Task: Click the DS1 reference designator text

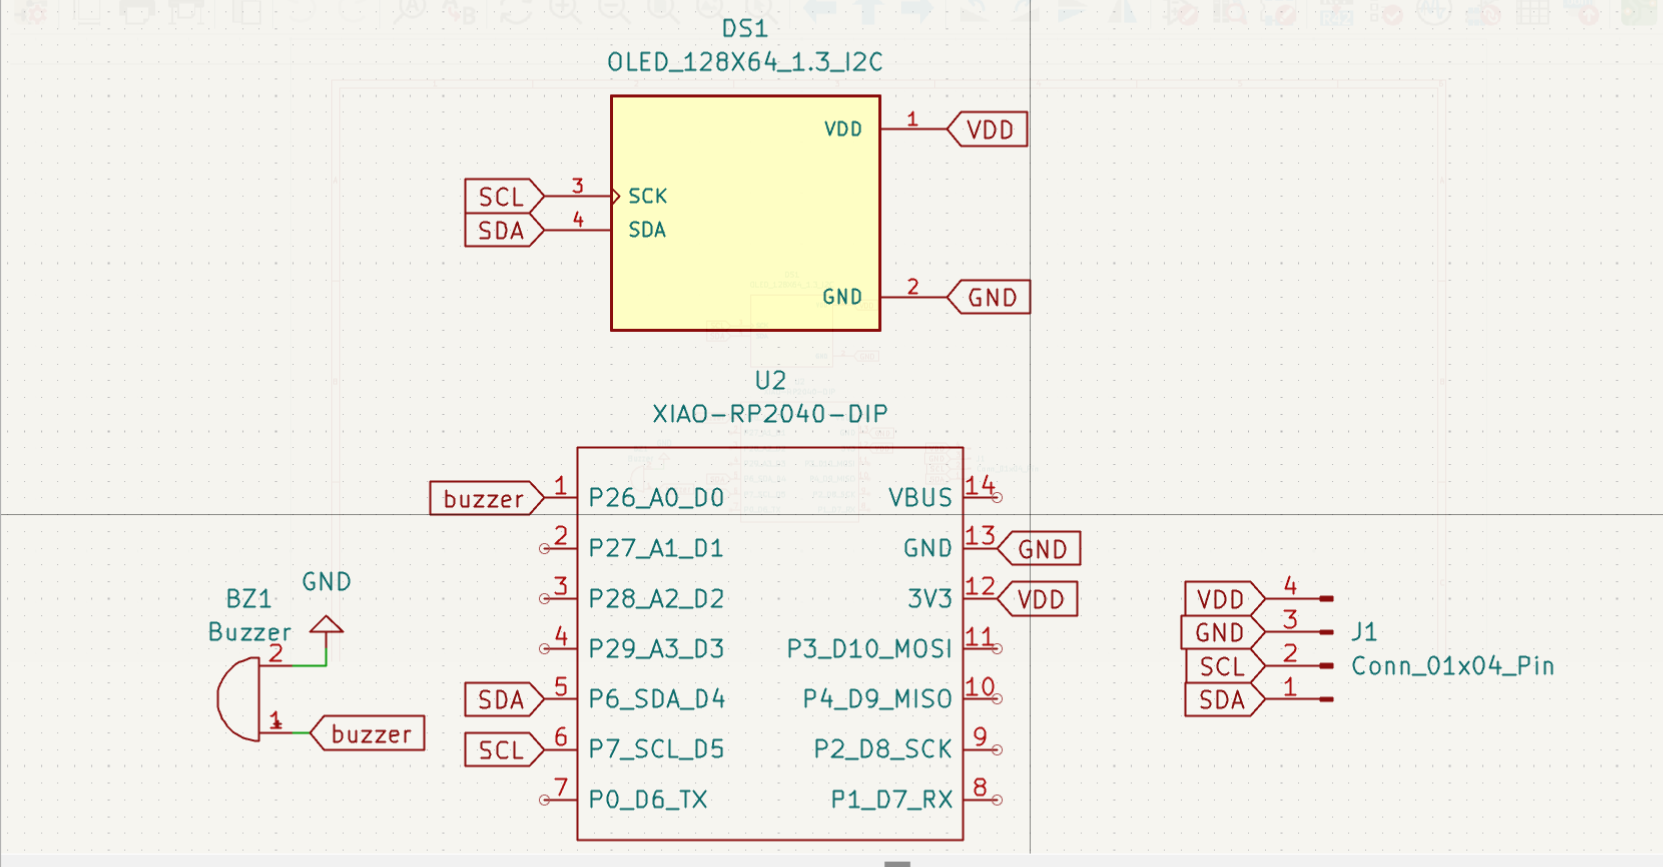Action: (745, 29)
